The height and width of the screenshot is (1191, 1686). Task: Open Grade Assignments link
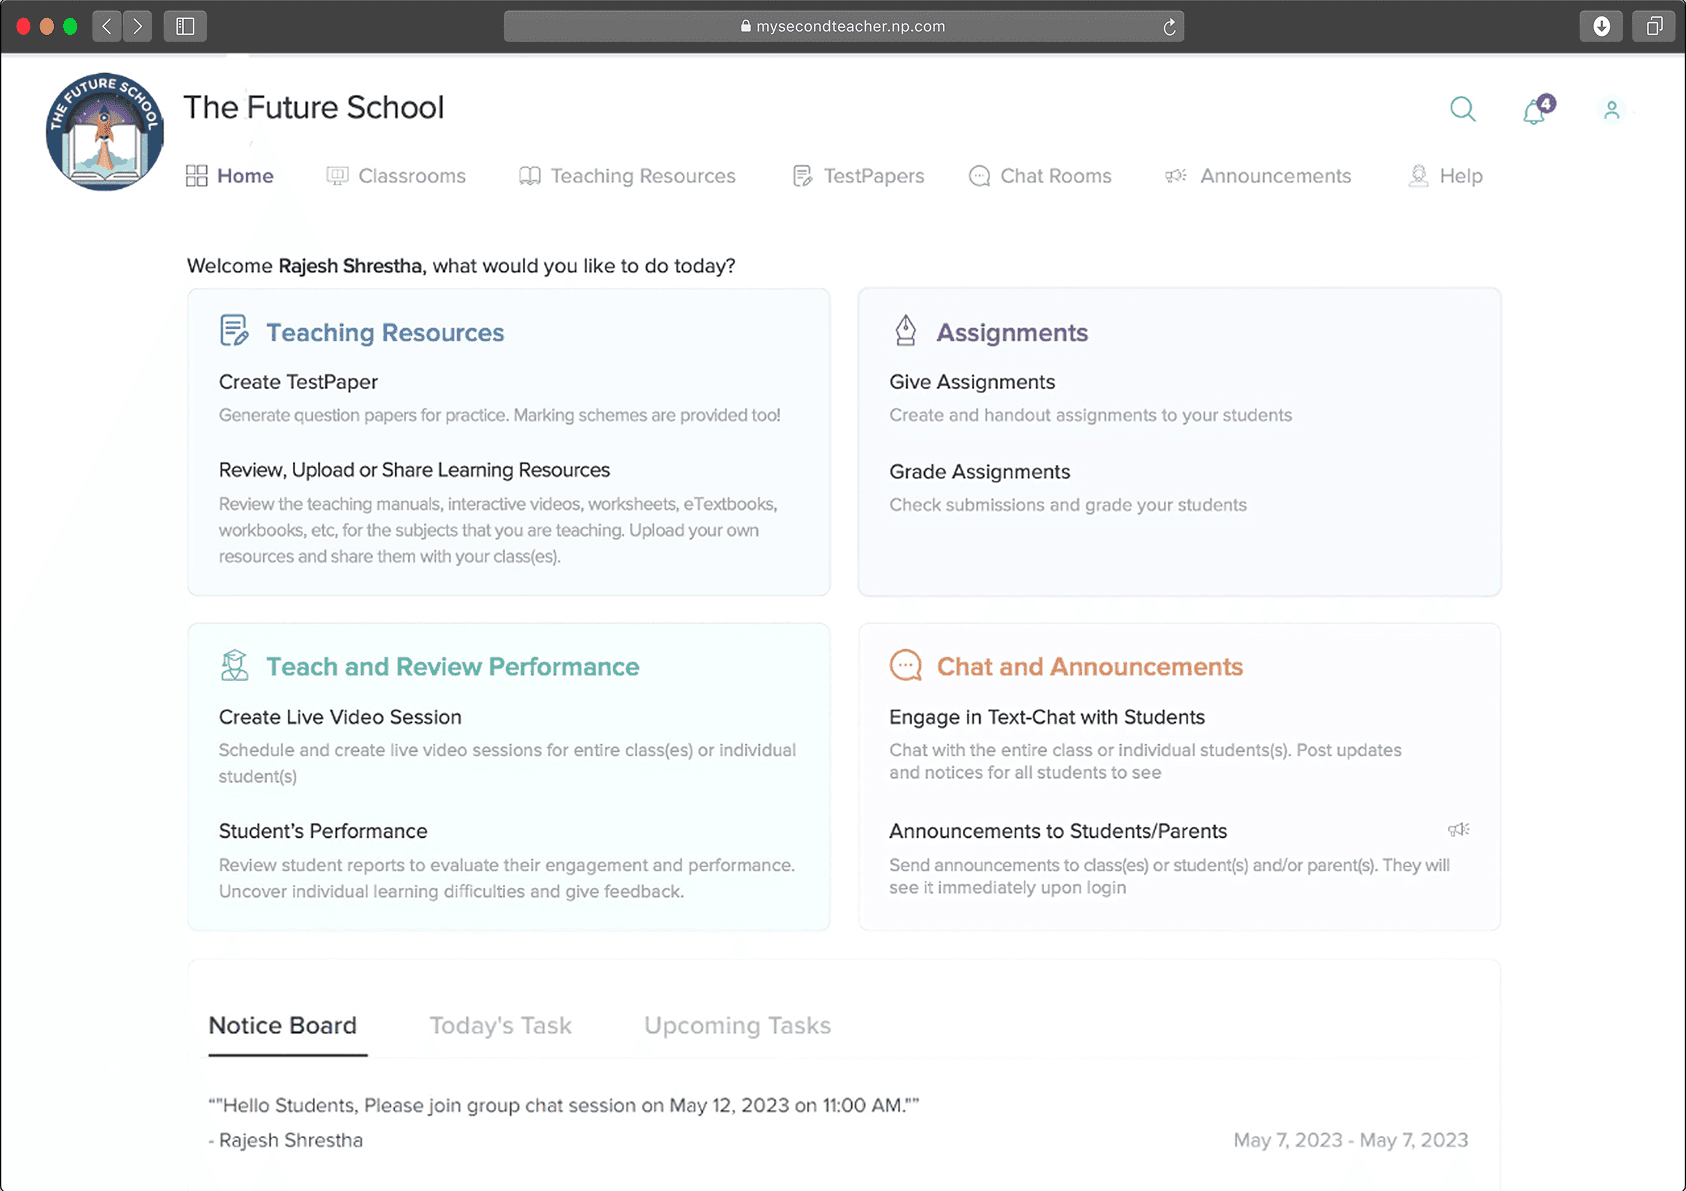coord(980,472)
